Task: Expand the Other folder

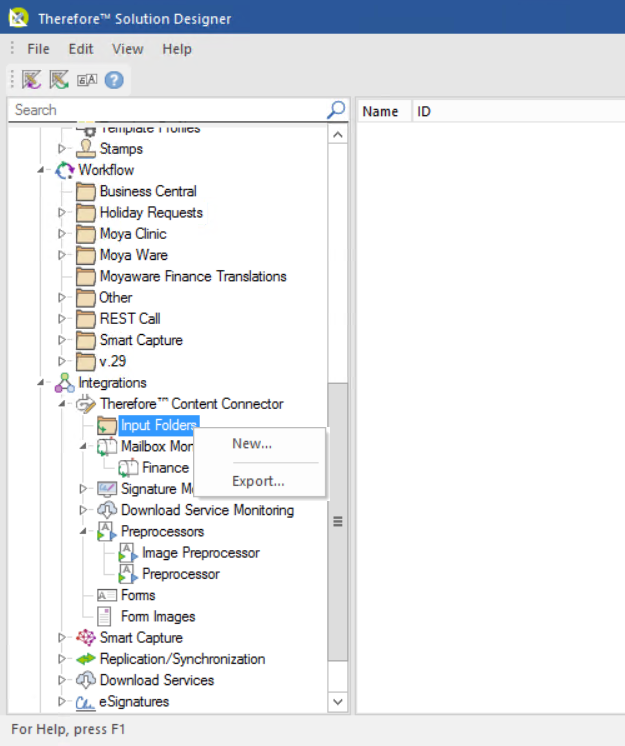Action: 62,297
